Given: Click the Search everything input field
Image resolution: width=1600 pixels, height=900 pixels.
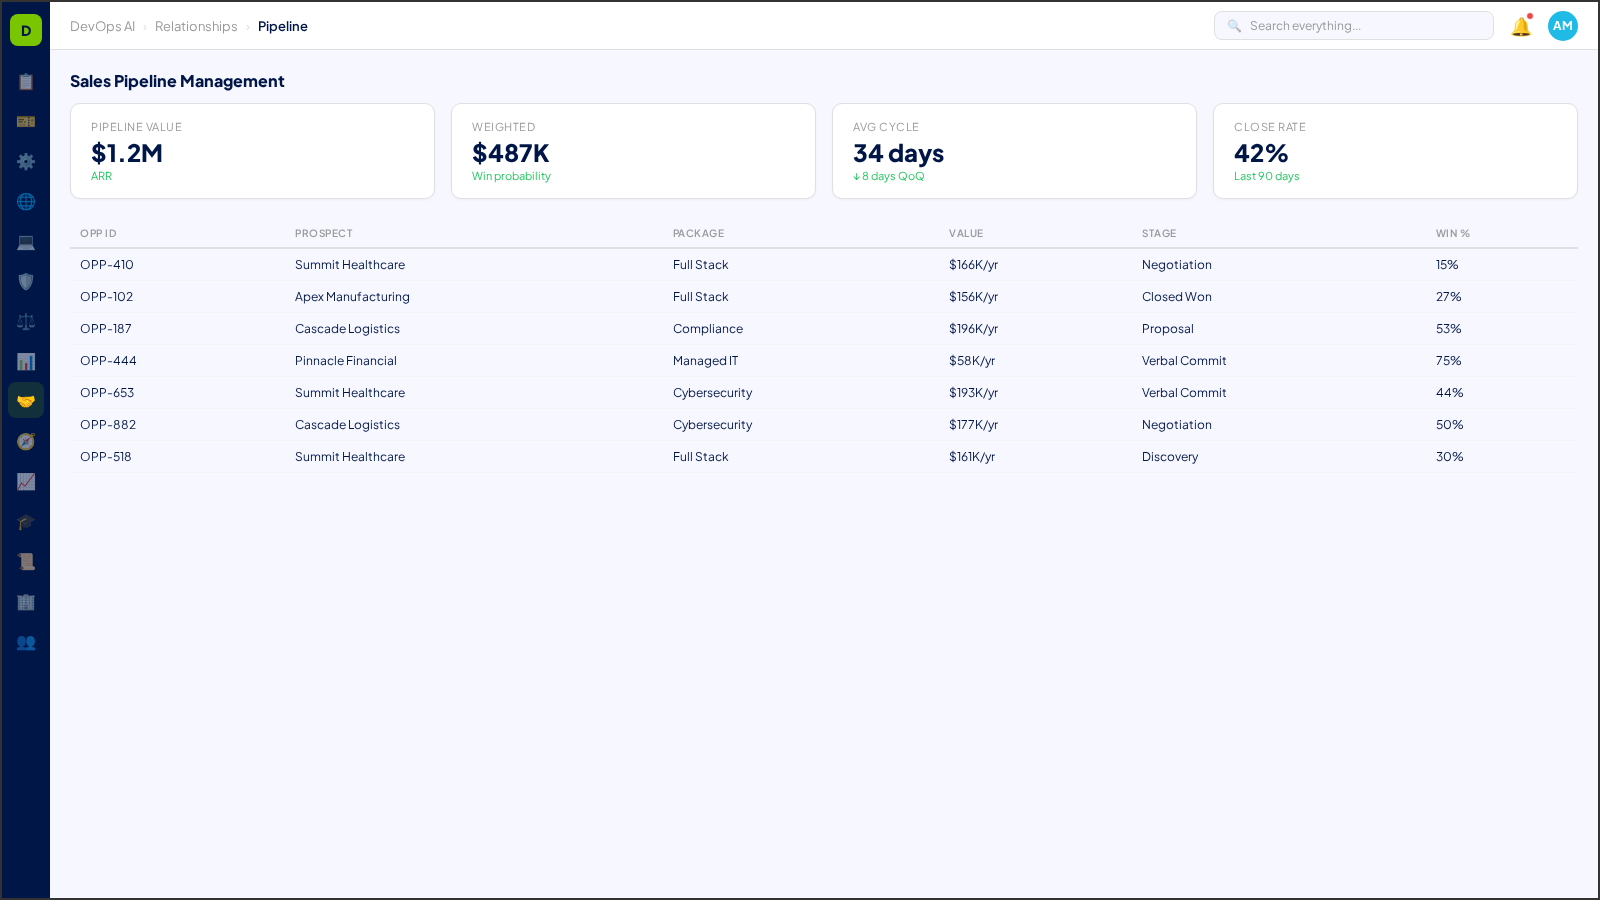Looking at the screenshot, I should click(1353, 25).
